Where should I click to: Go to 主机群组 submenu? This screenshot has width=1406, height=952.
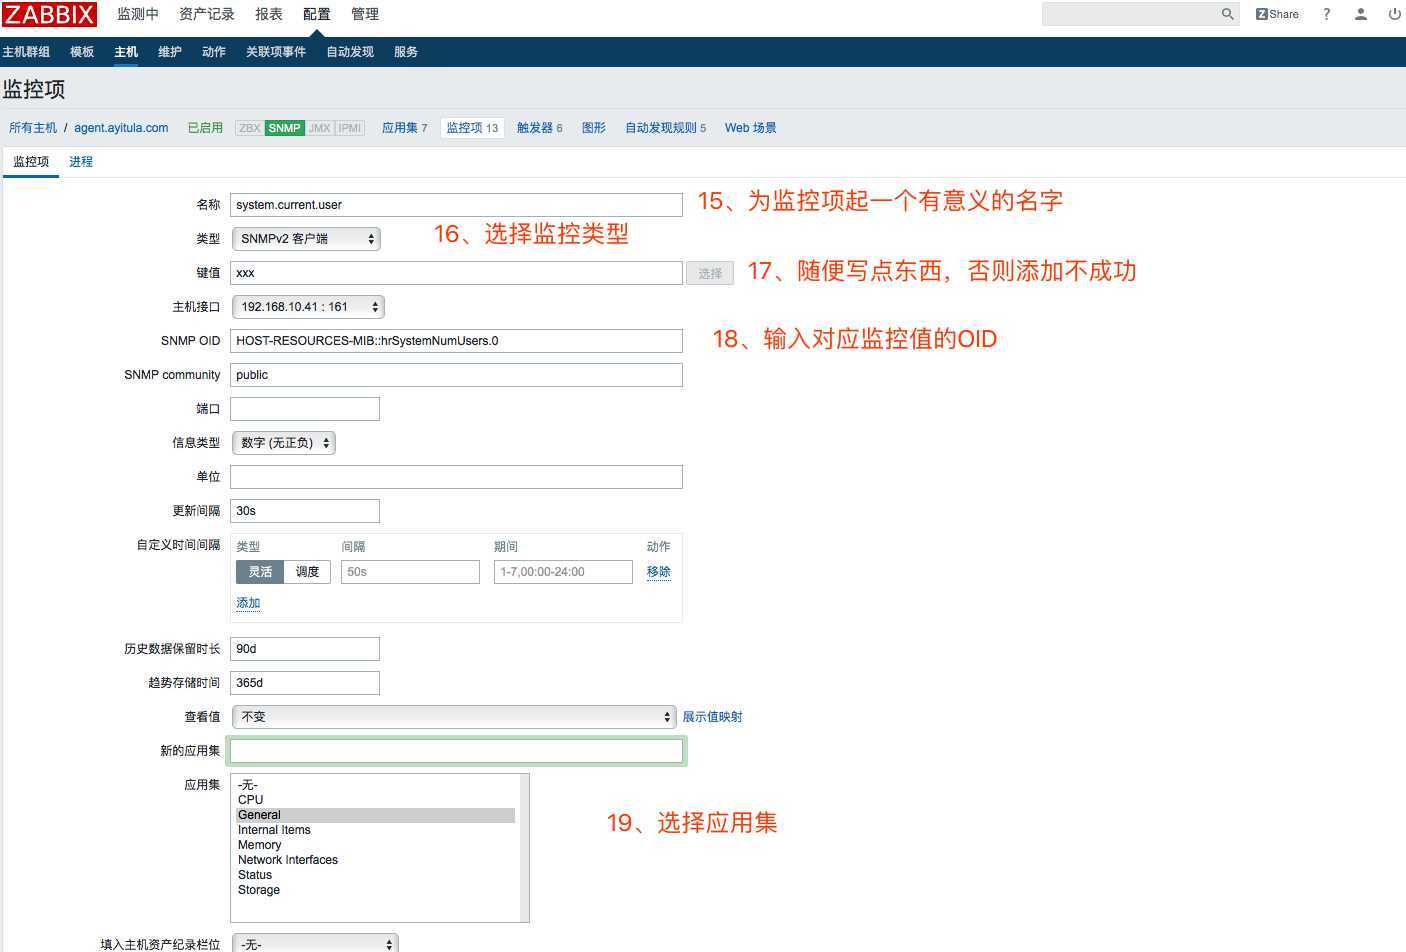(x=26, y=52)
